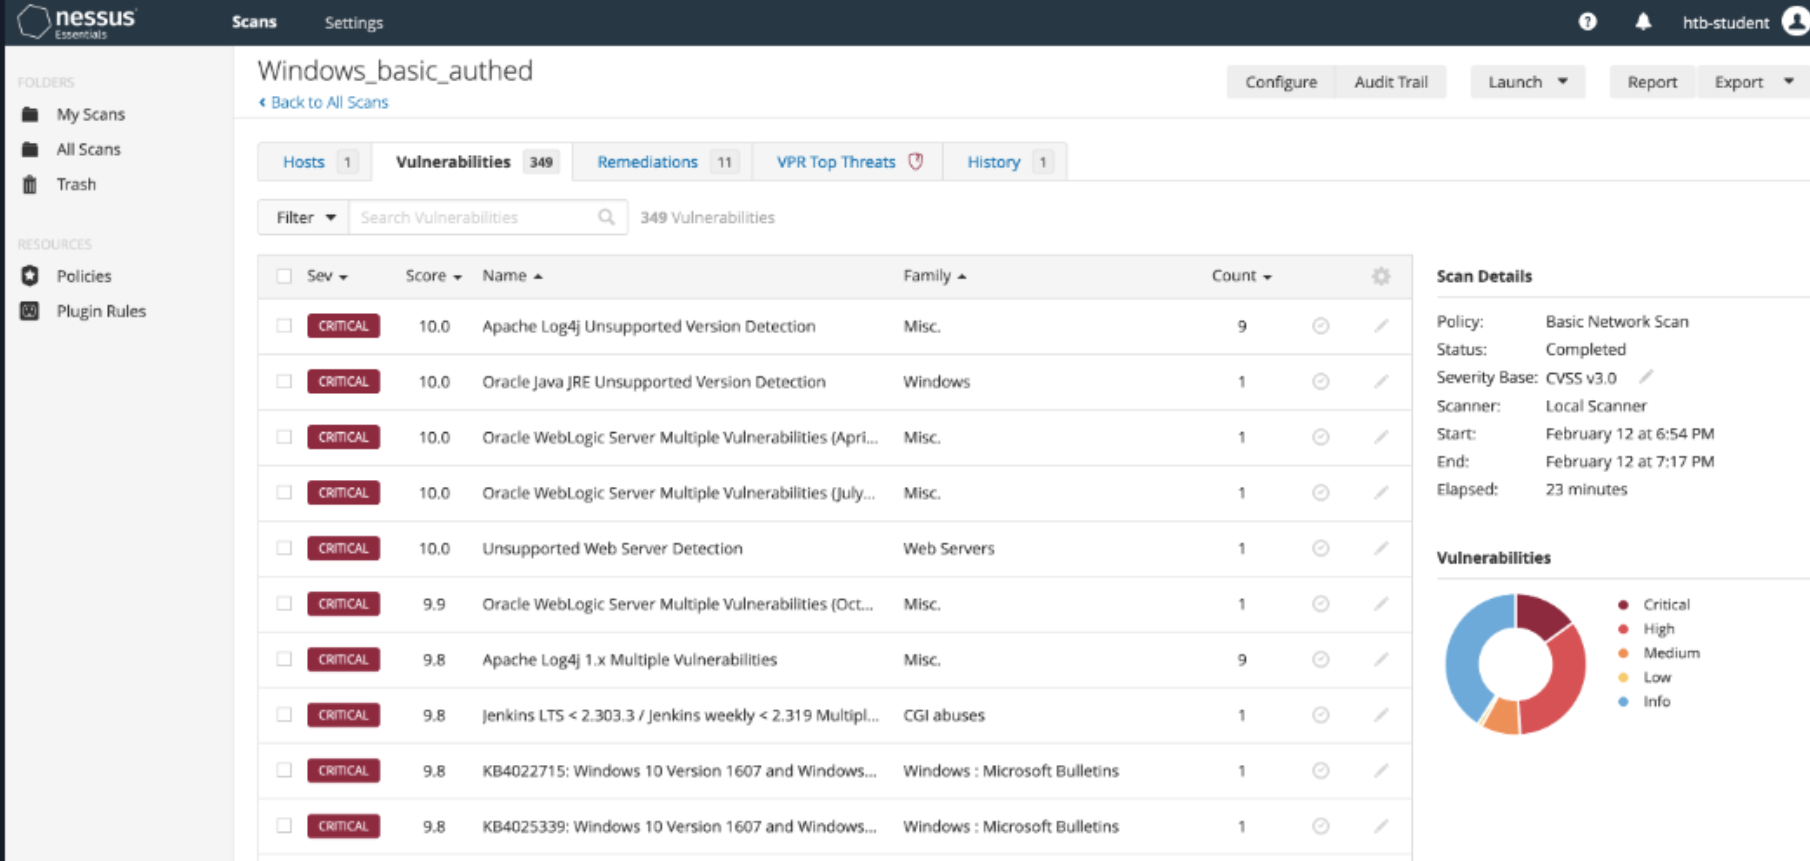
Task: Click the circle check icon on Oracle Java JRE row
Action: pos(1320,382)
